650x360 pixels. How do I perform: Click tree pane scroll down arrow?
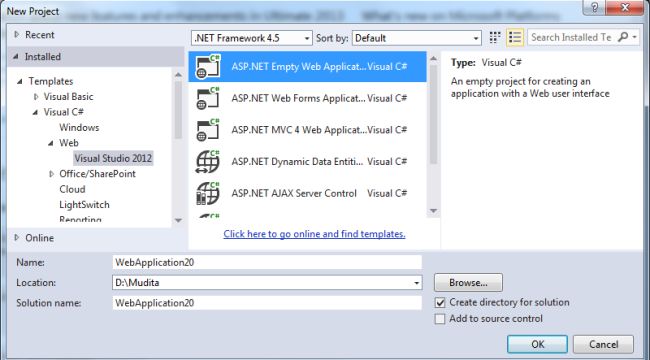tap(178, 220)
